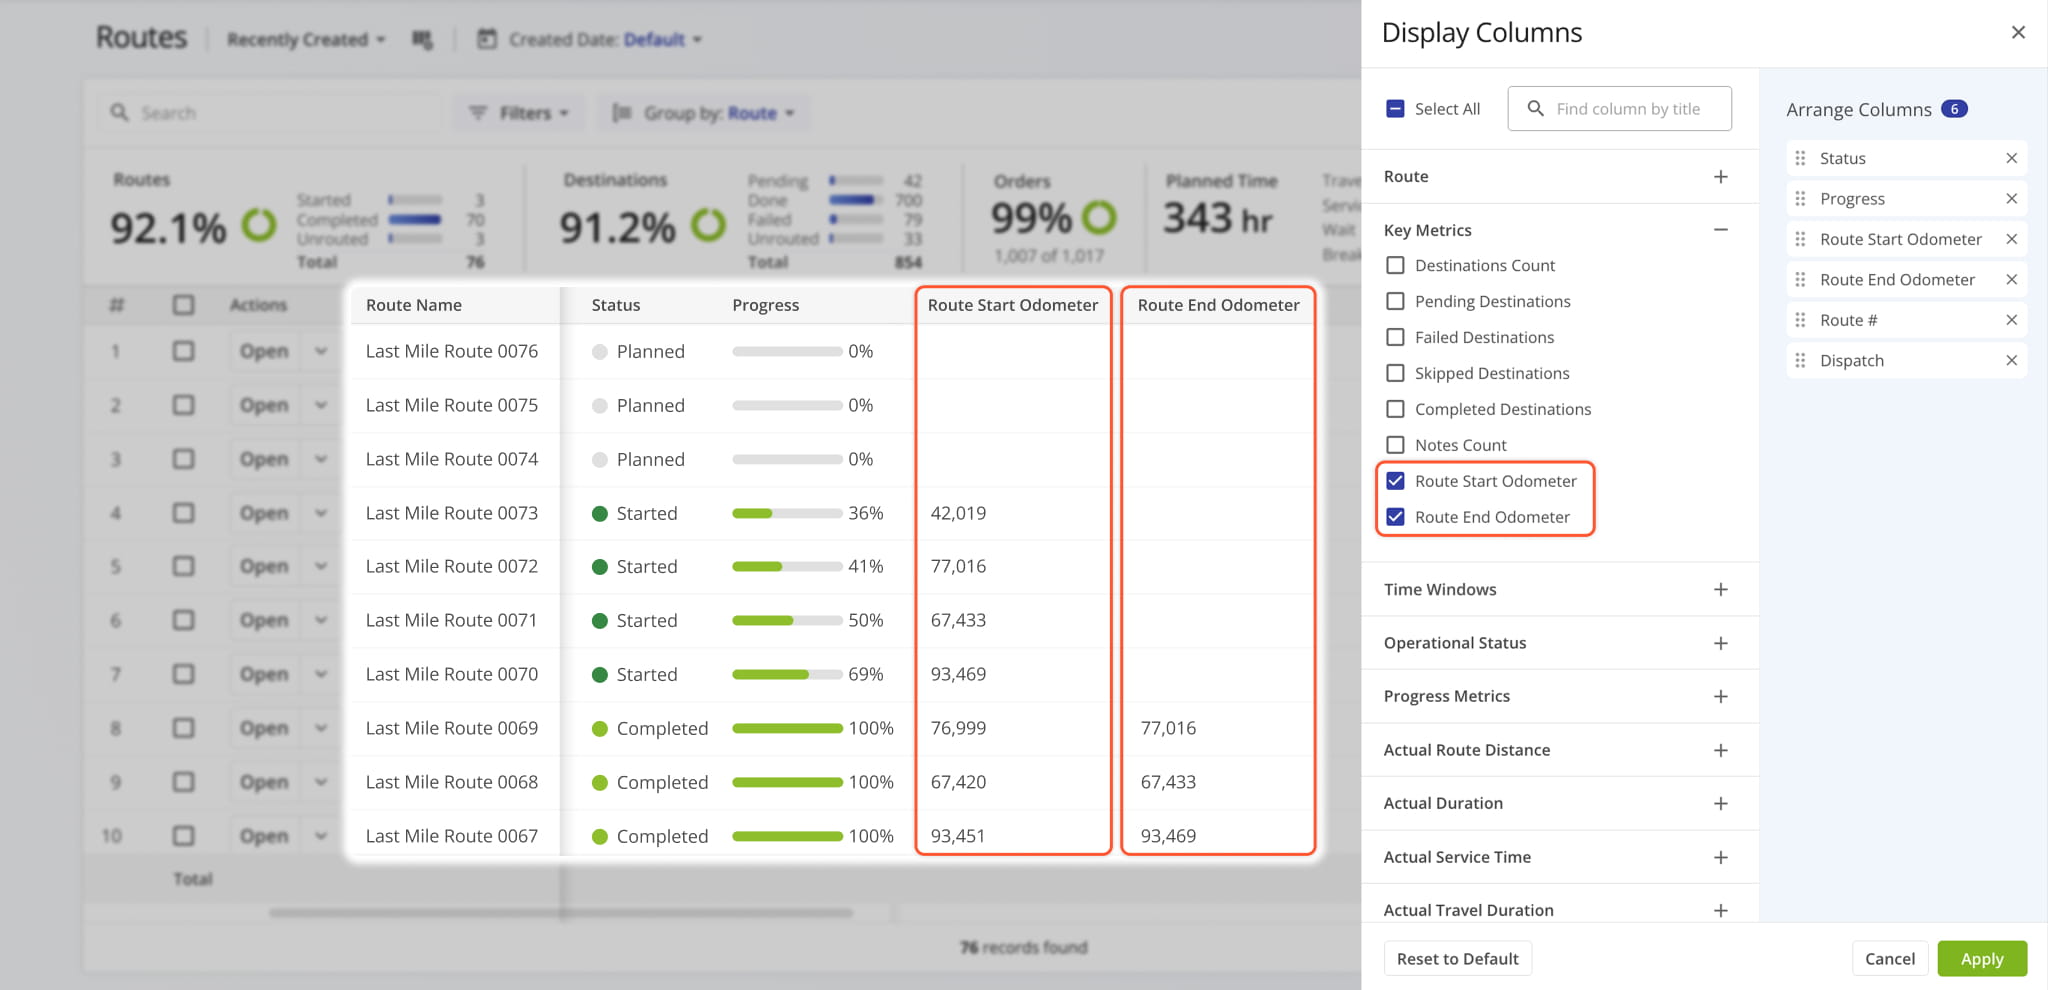
Task: Click drag handle next to Progress column
Action: (x=1800, y=199)
